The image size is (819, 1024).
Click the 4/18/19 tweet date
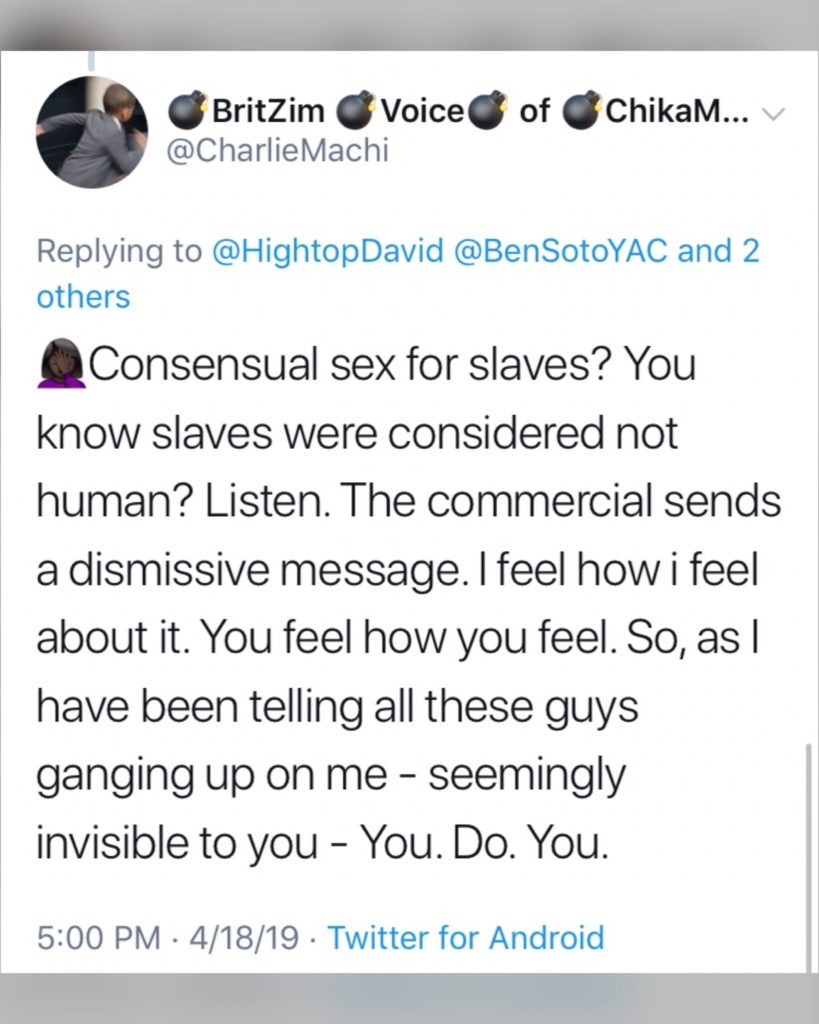(244, 938)
